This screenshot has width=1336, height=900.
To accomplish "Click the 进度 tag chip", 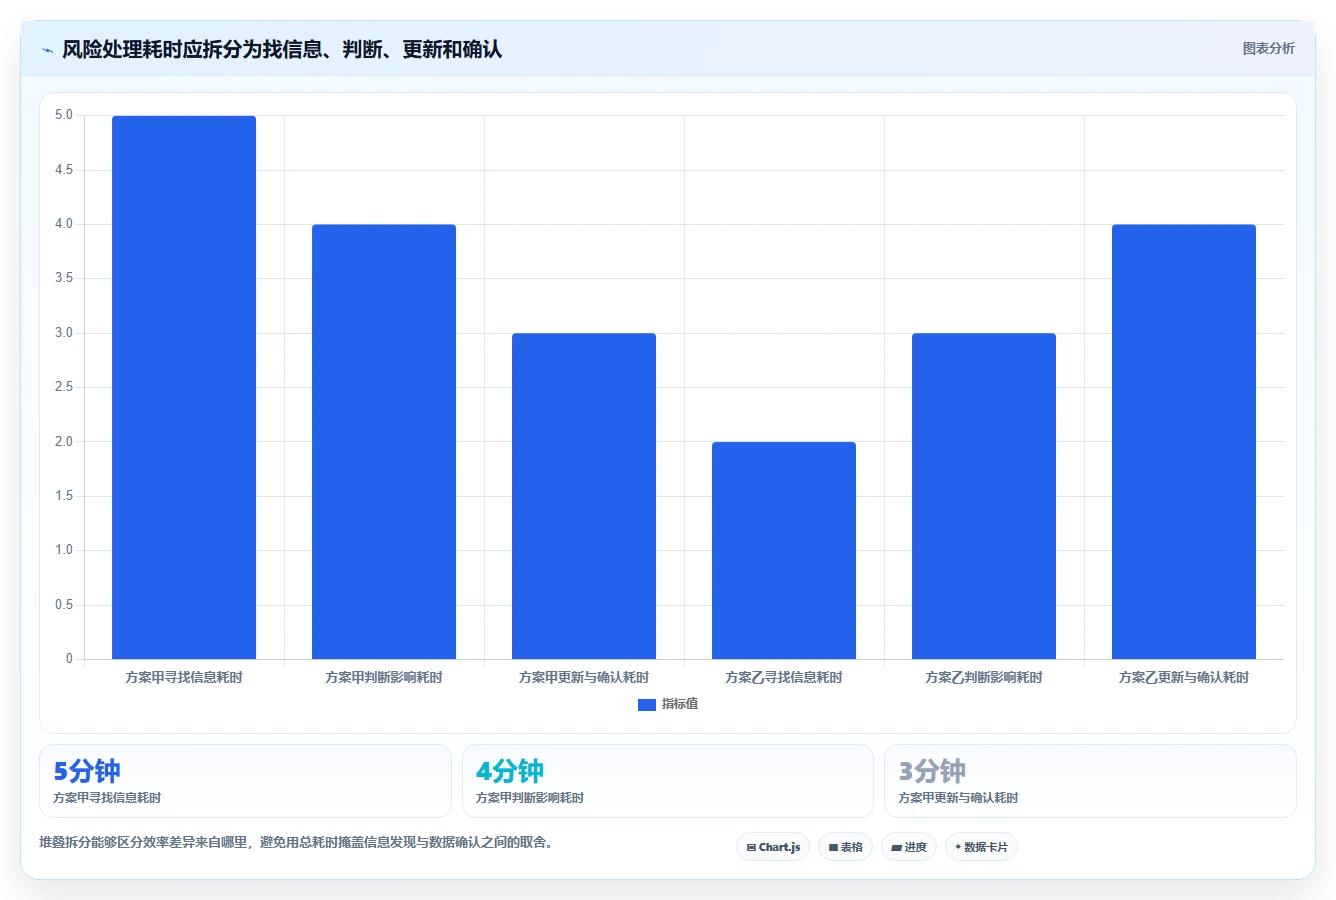I will [909, 847].
